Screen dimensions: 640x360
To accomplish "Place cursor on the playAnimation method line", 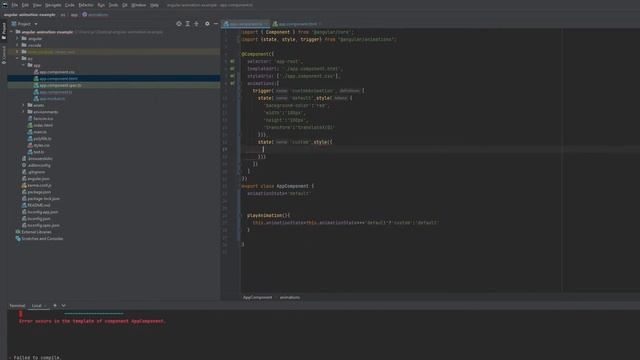I will pos(268,216).
